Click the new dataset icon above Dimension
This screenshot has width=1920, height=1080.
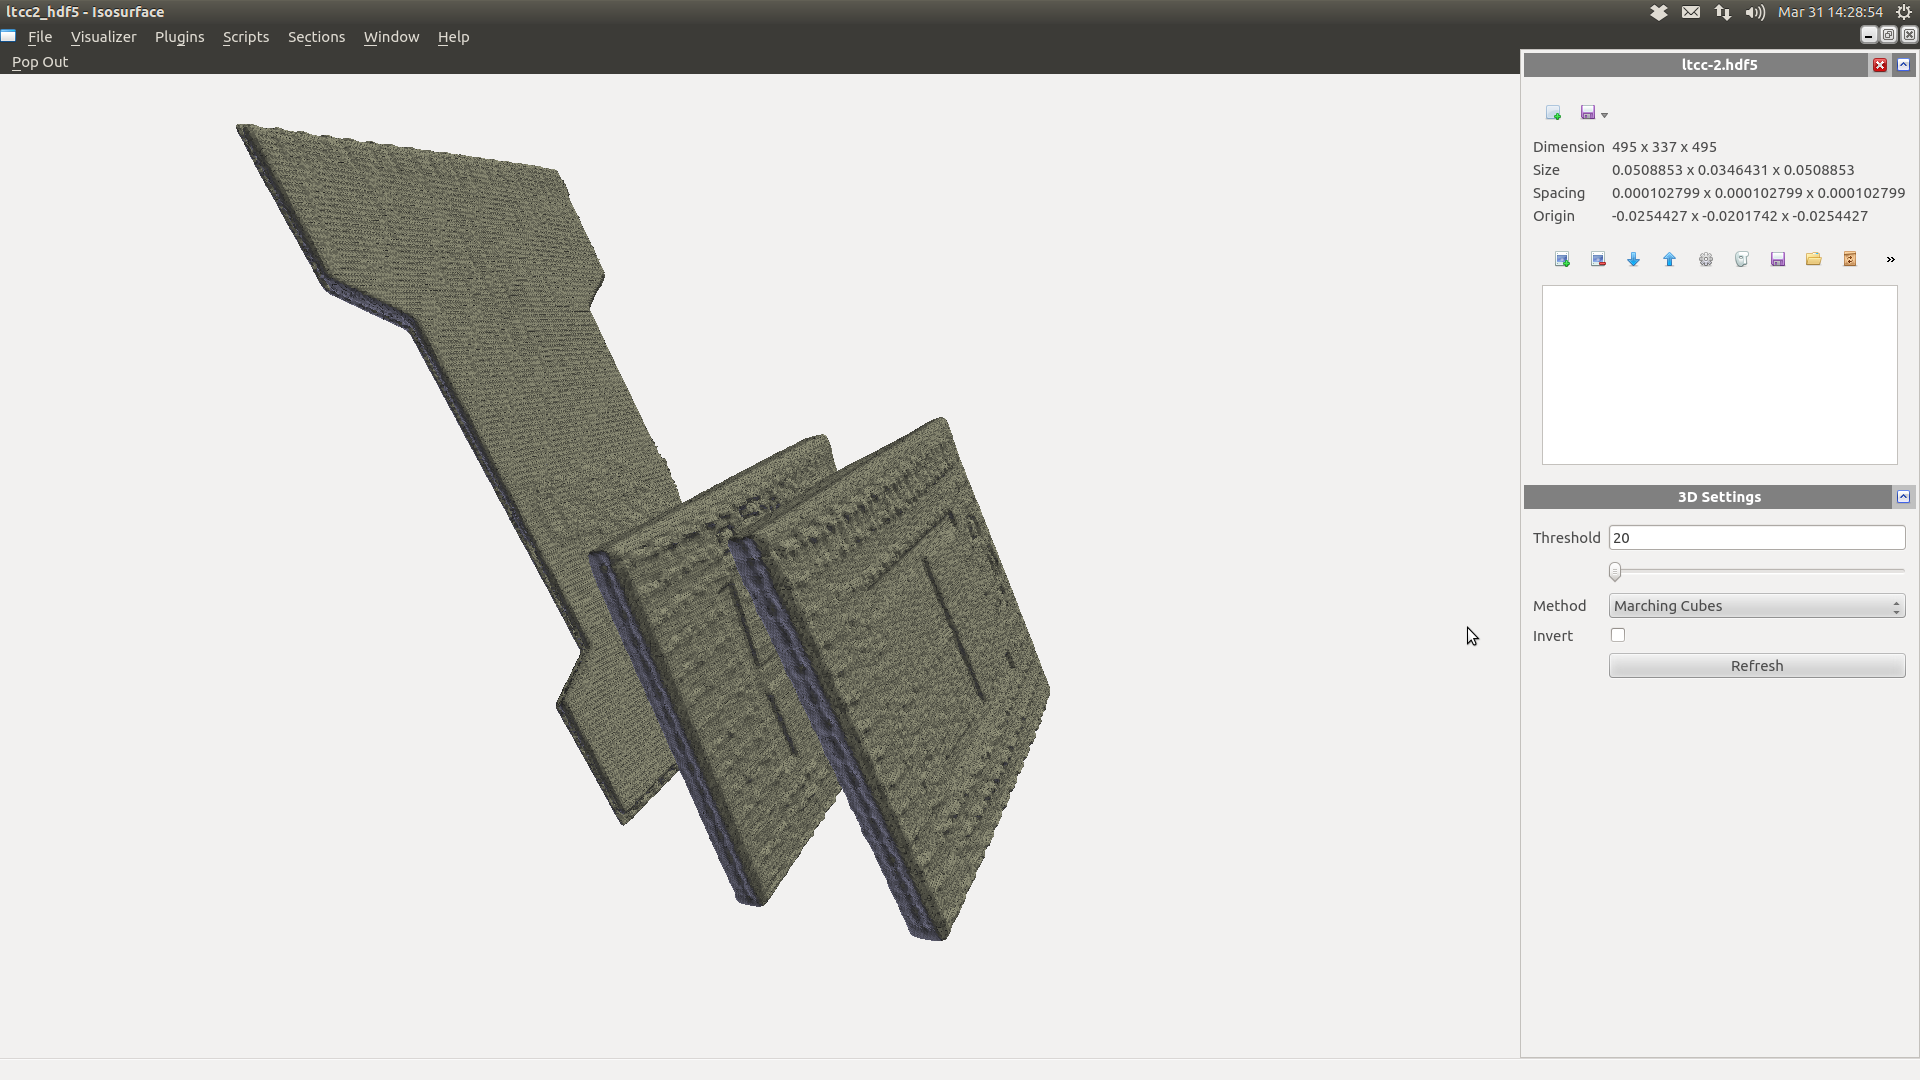pos(1553,113)
